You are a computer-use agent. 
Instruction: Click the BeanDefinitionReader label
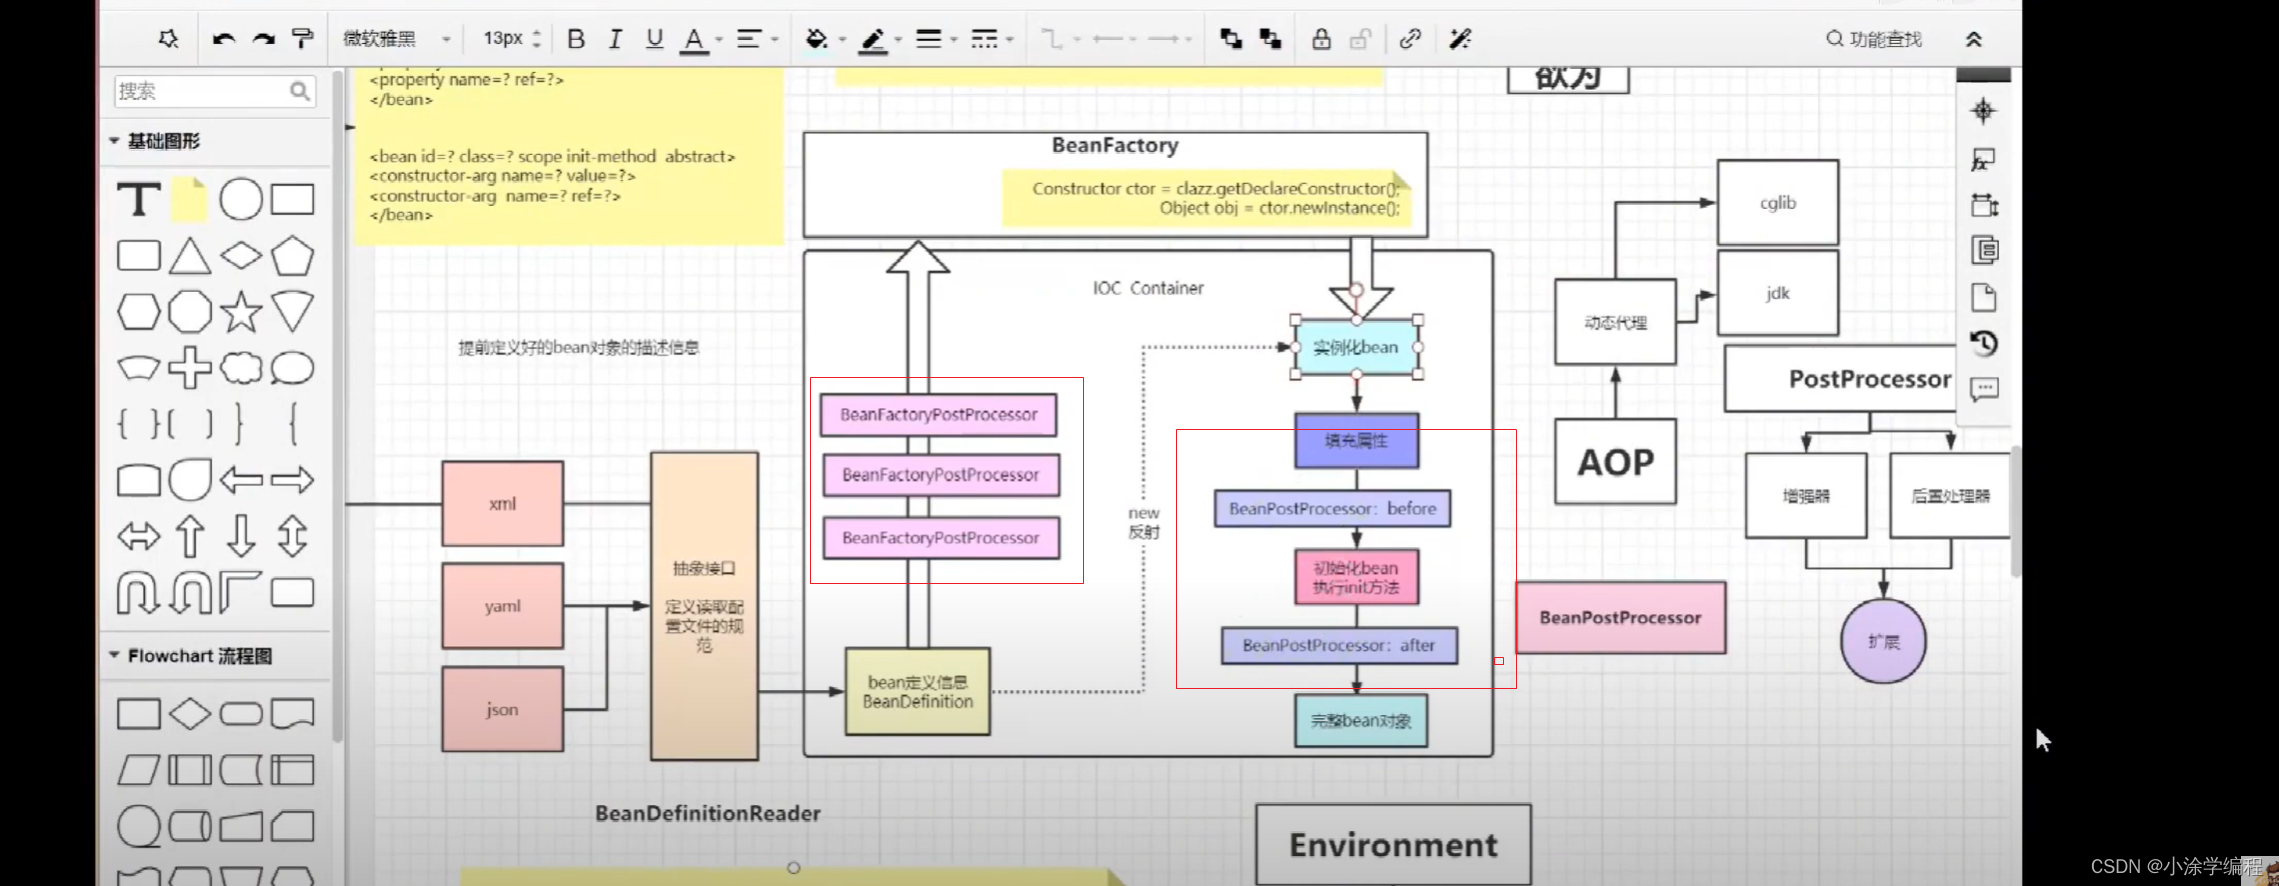pos(708,813)
